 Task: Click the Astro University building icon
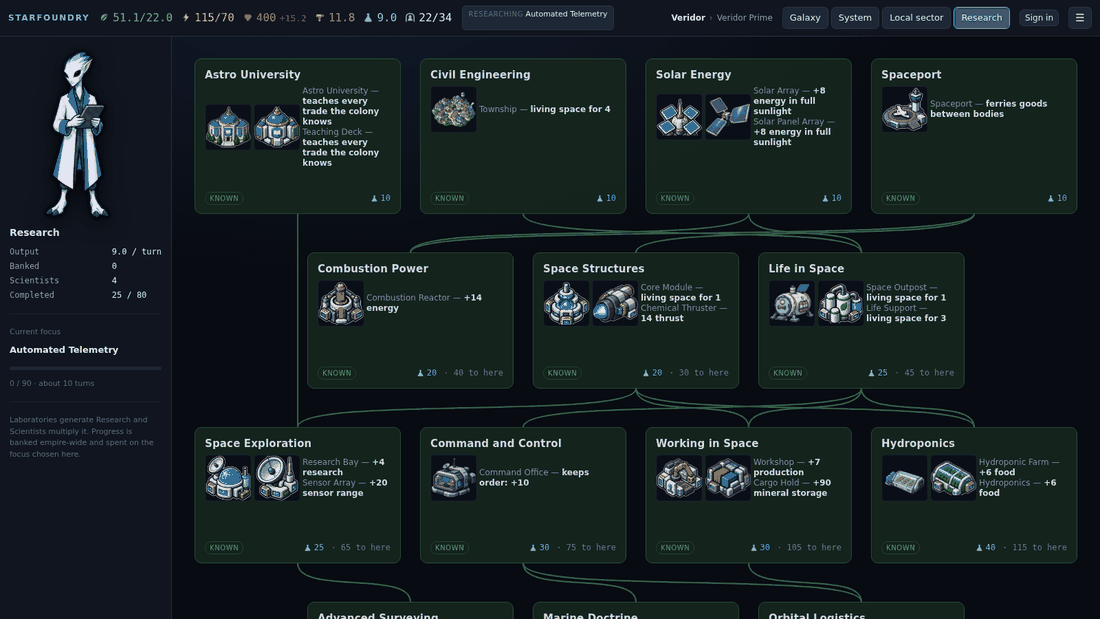(228, 127)
